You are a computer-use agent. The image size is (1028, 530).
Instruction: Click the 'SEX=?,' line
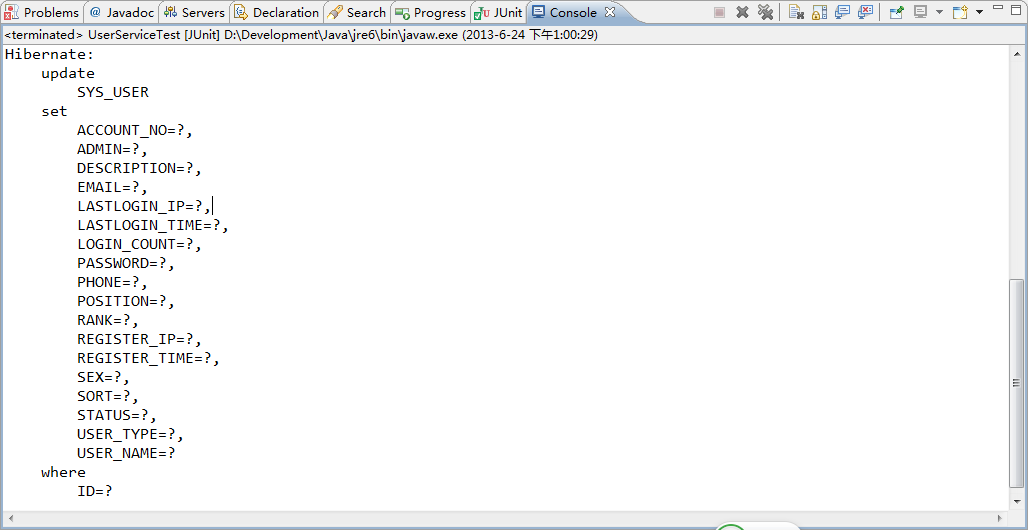tap(104, 377)
